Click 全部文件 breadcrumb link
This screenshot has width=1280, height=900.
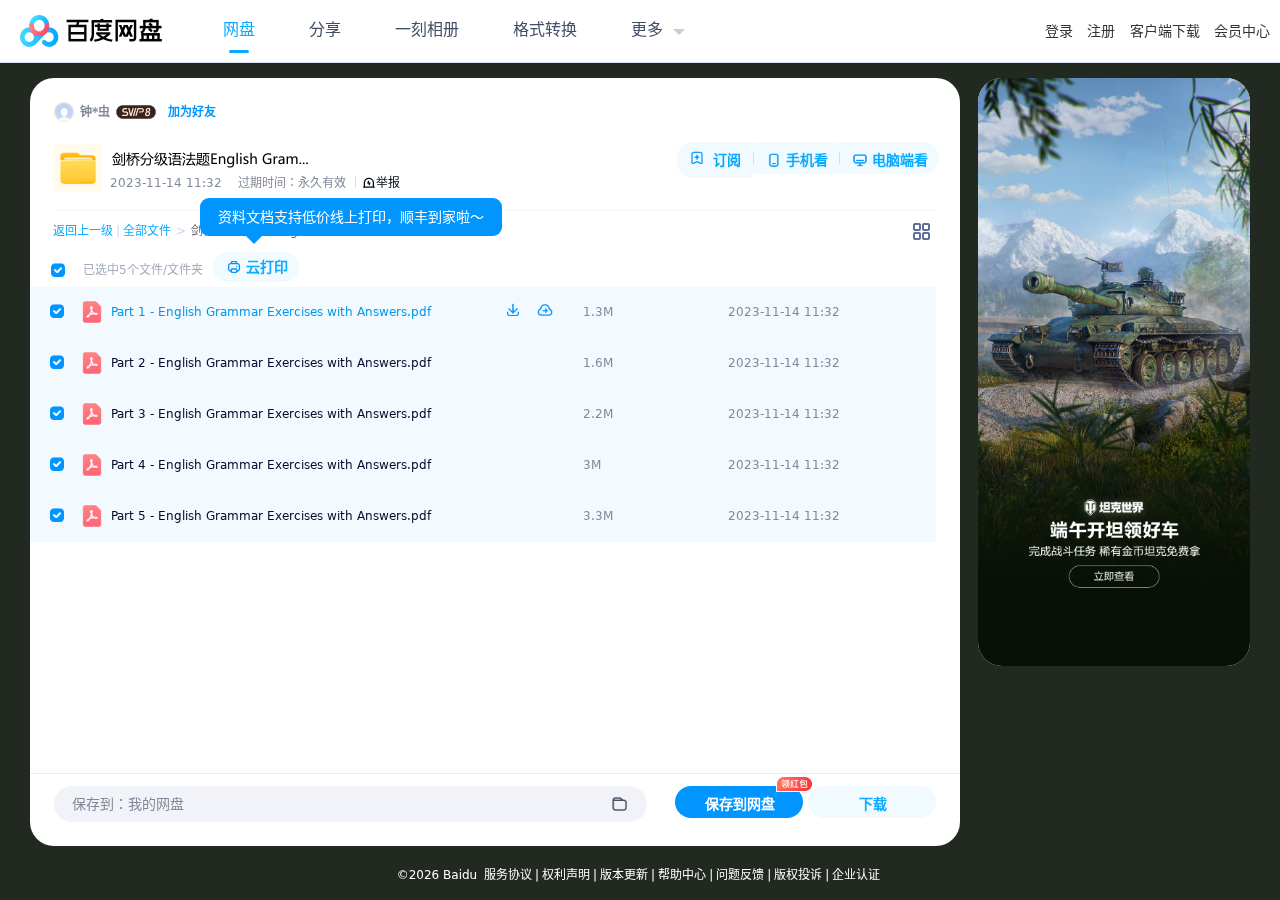pos(147,231)
